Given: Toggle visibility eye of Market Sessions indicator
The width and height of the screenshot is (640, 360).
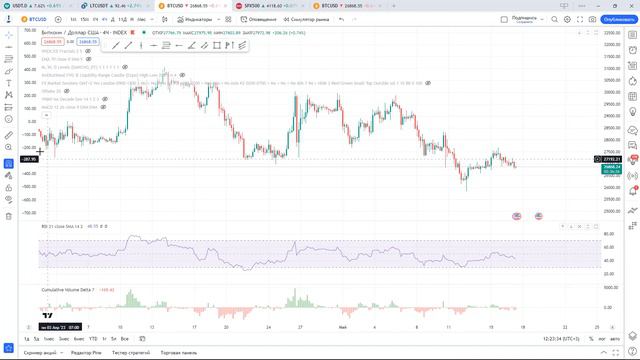Looking at the screenshot, I should point(428,83).
